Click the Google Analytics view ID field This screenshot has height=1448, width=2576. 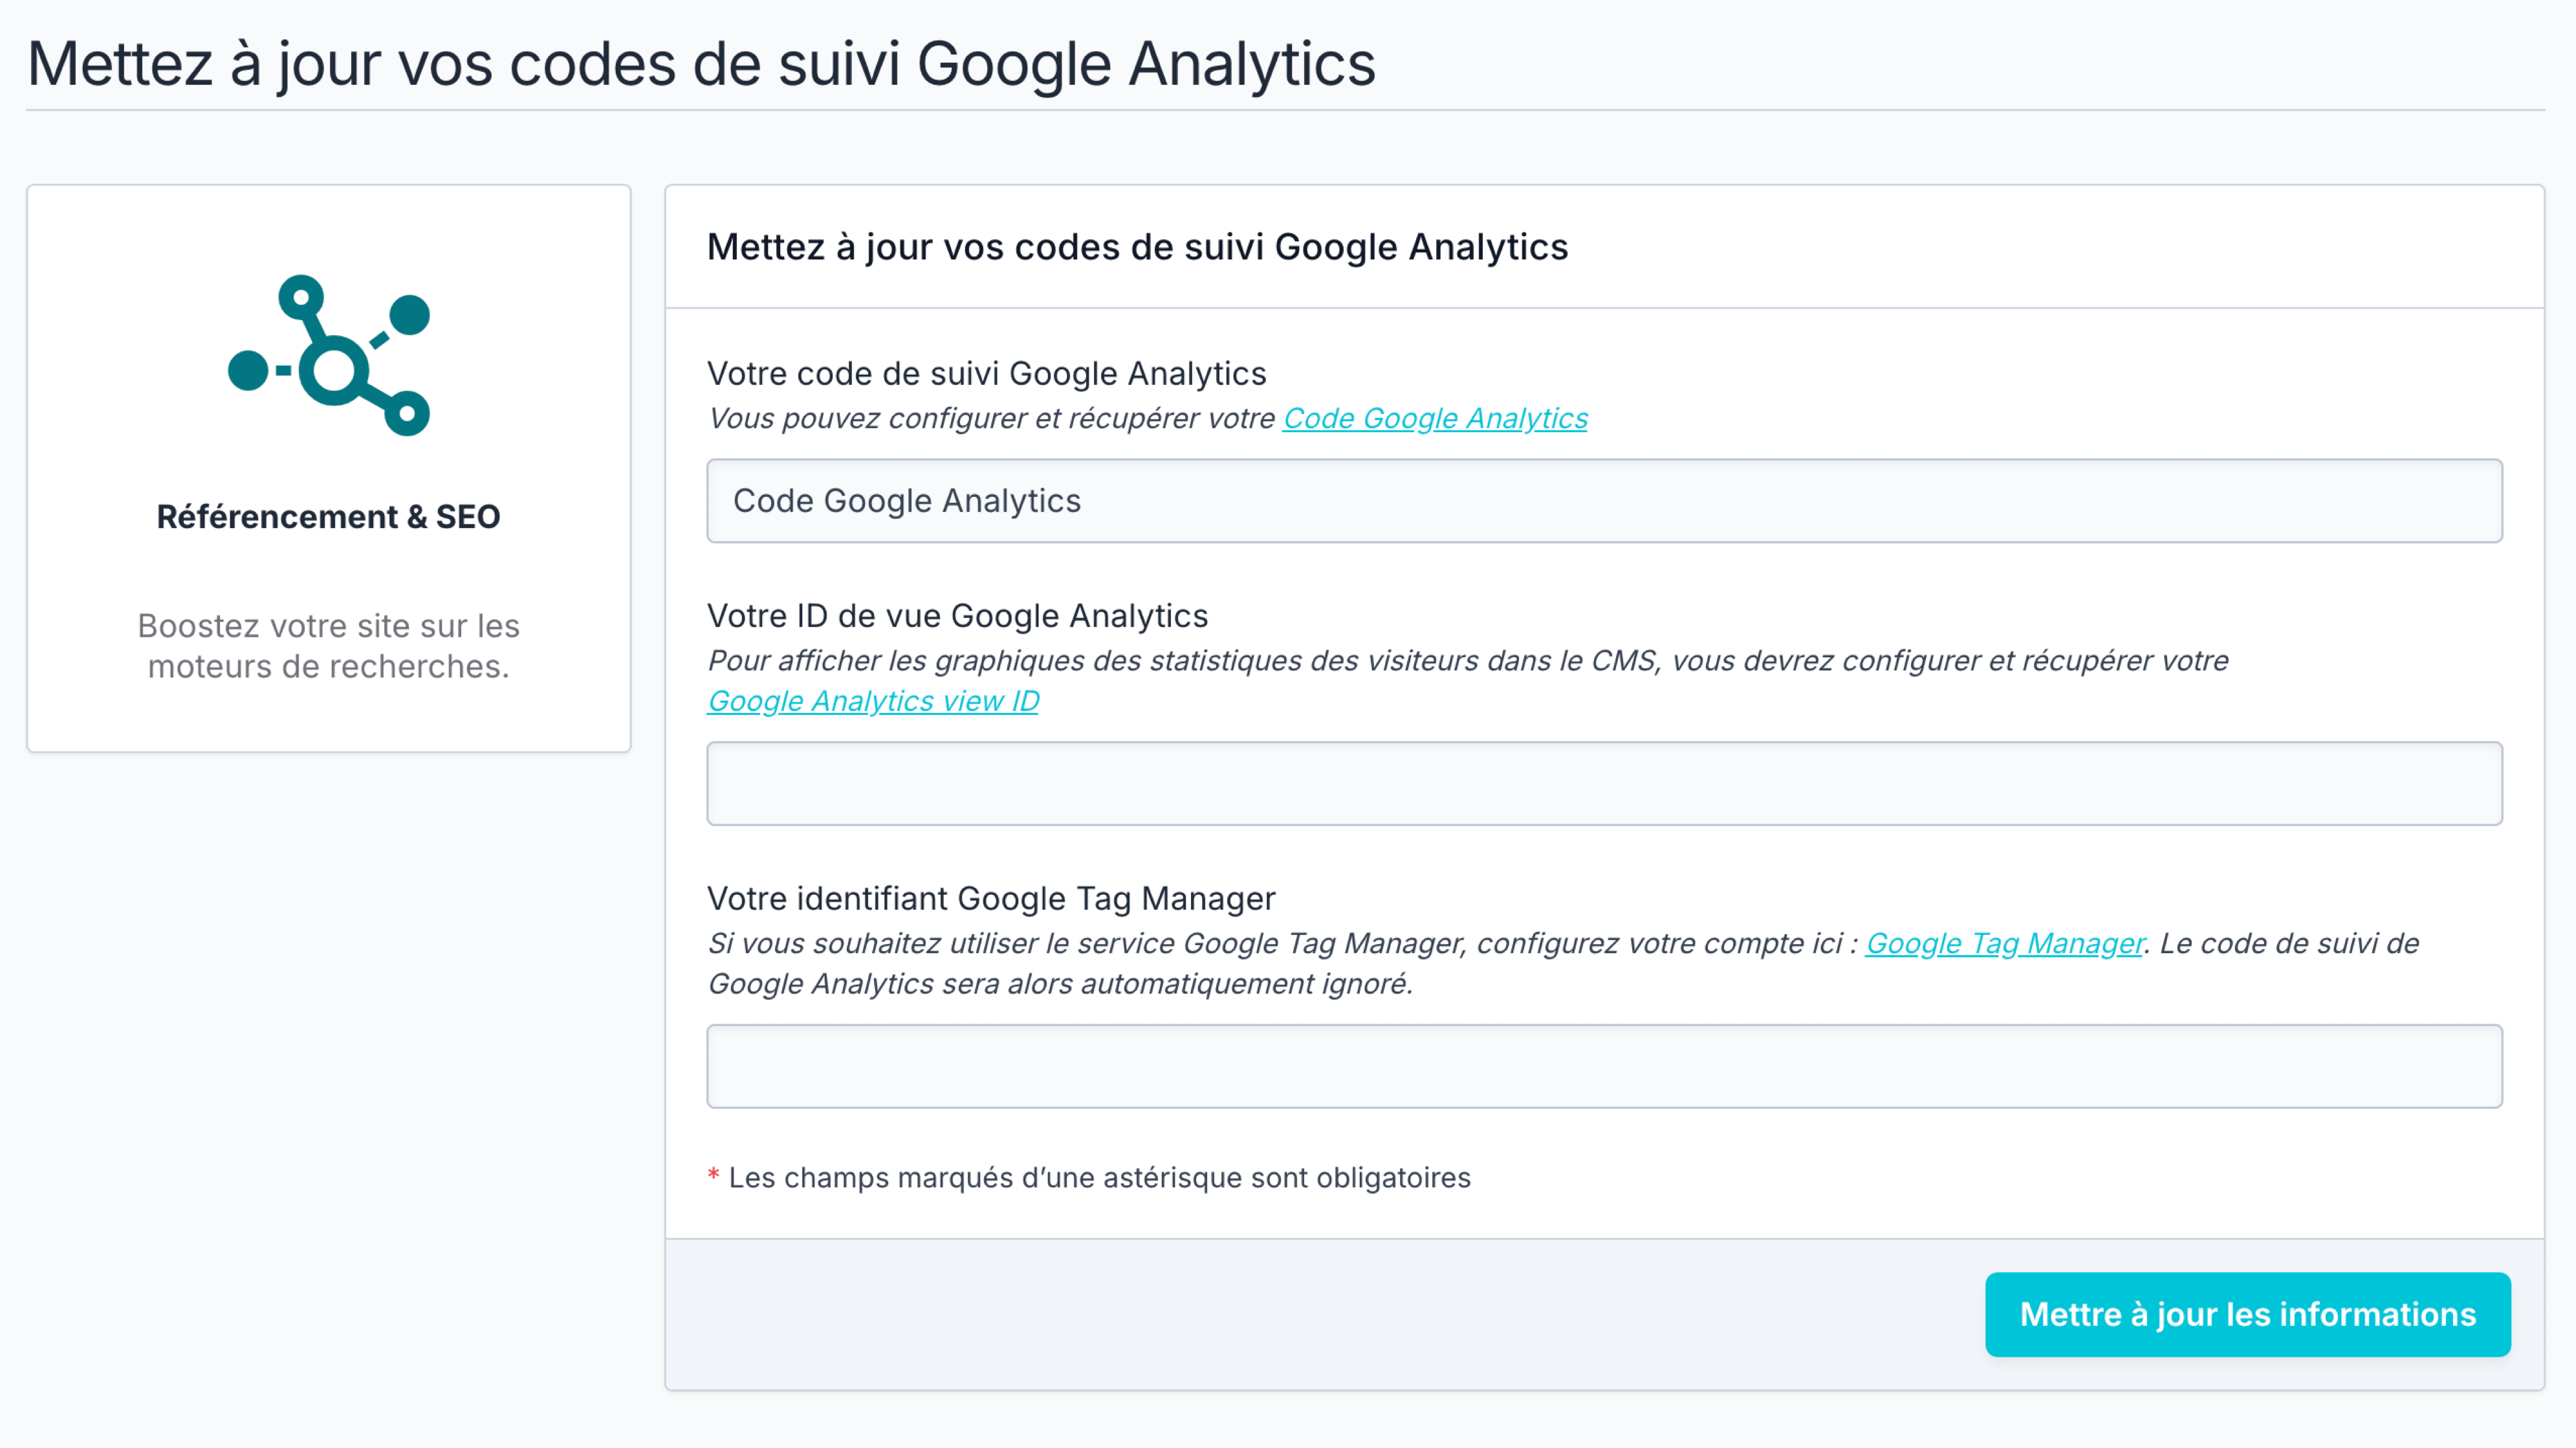point(1600,783)
